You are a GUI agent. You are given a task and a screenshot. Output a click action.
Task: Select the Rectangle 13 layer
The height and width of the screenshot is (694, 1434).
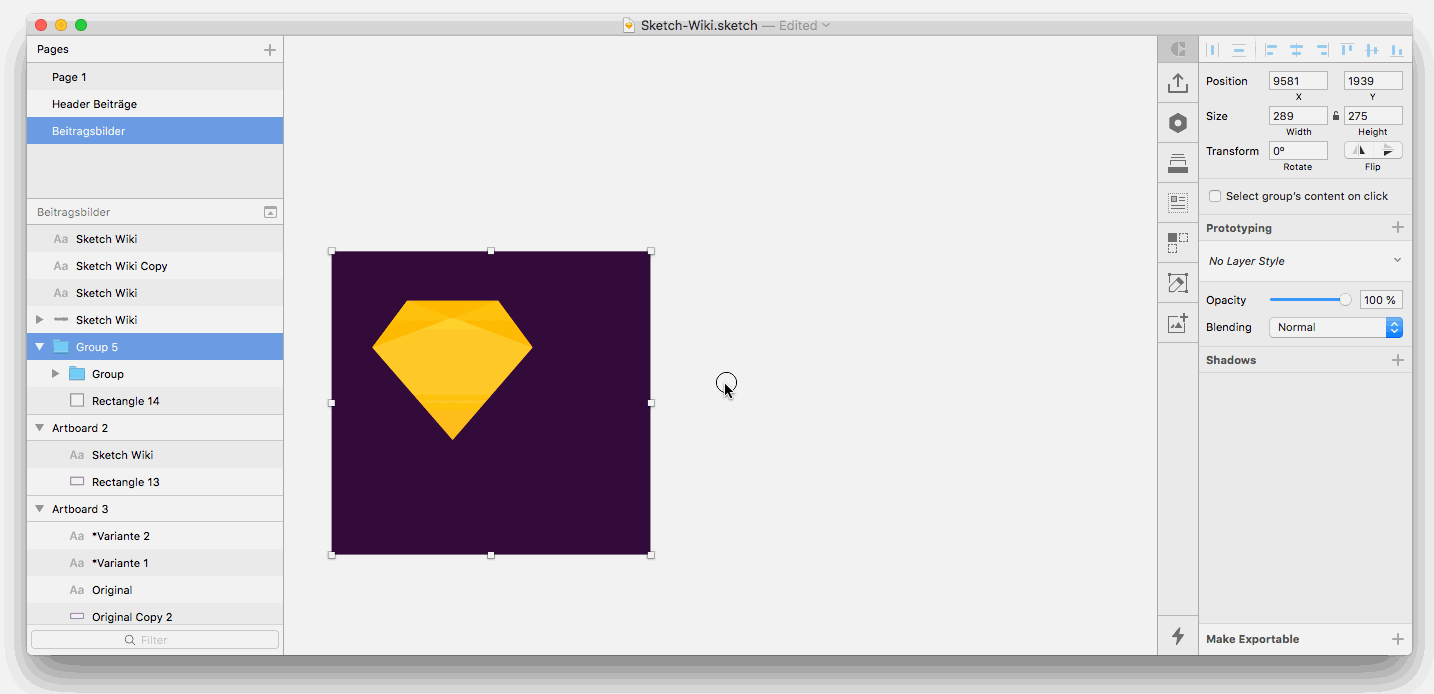pos(155,482)
